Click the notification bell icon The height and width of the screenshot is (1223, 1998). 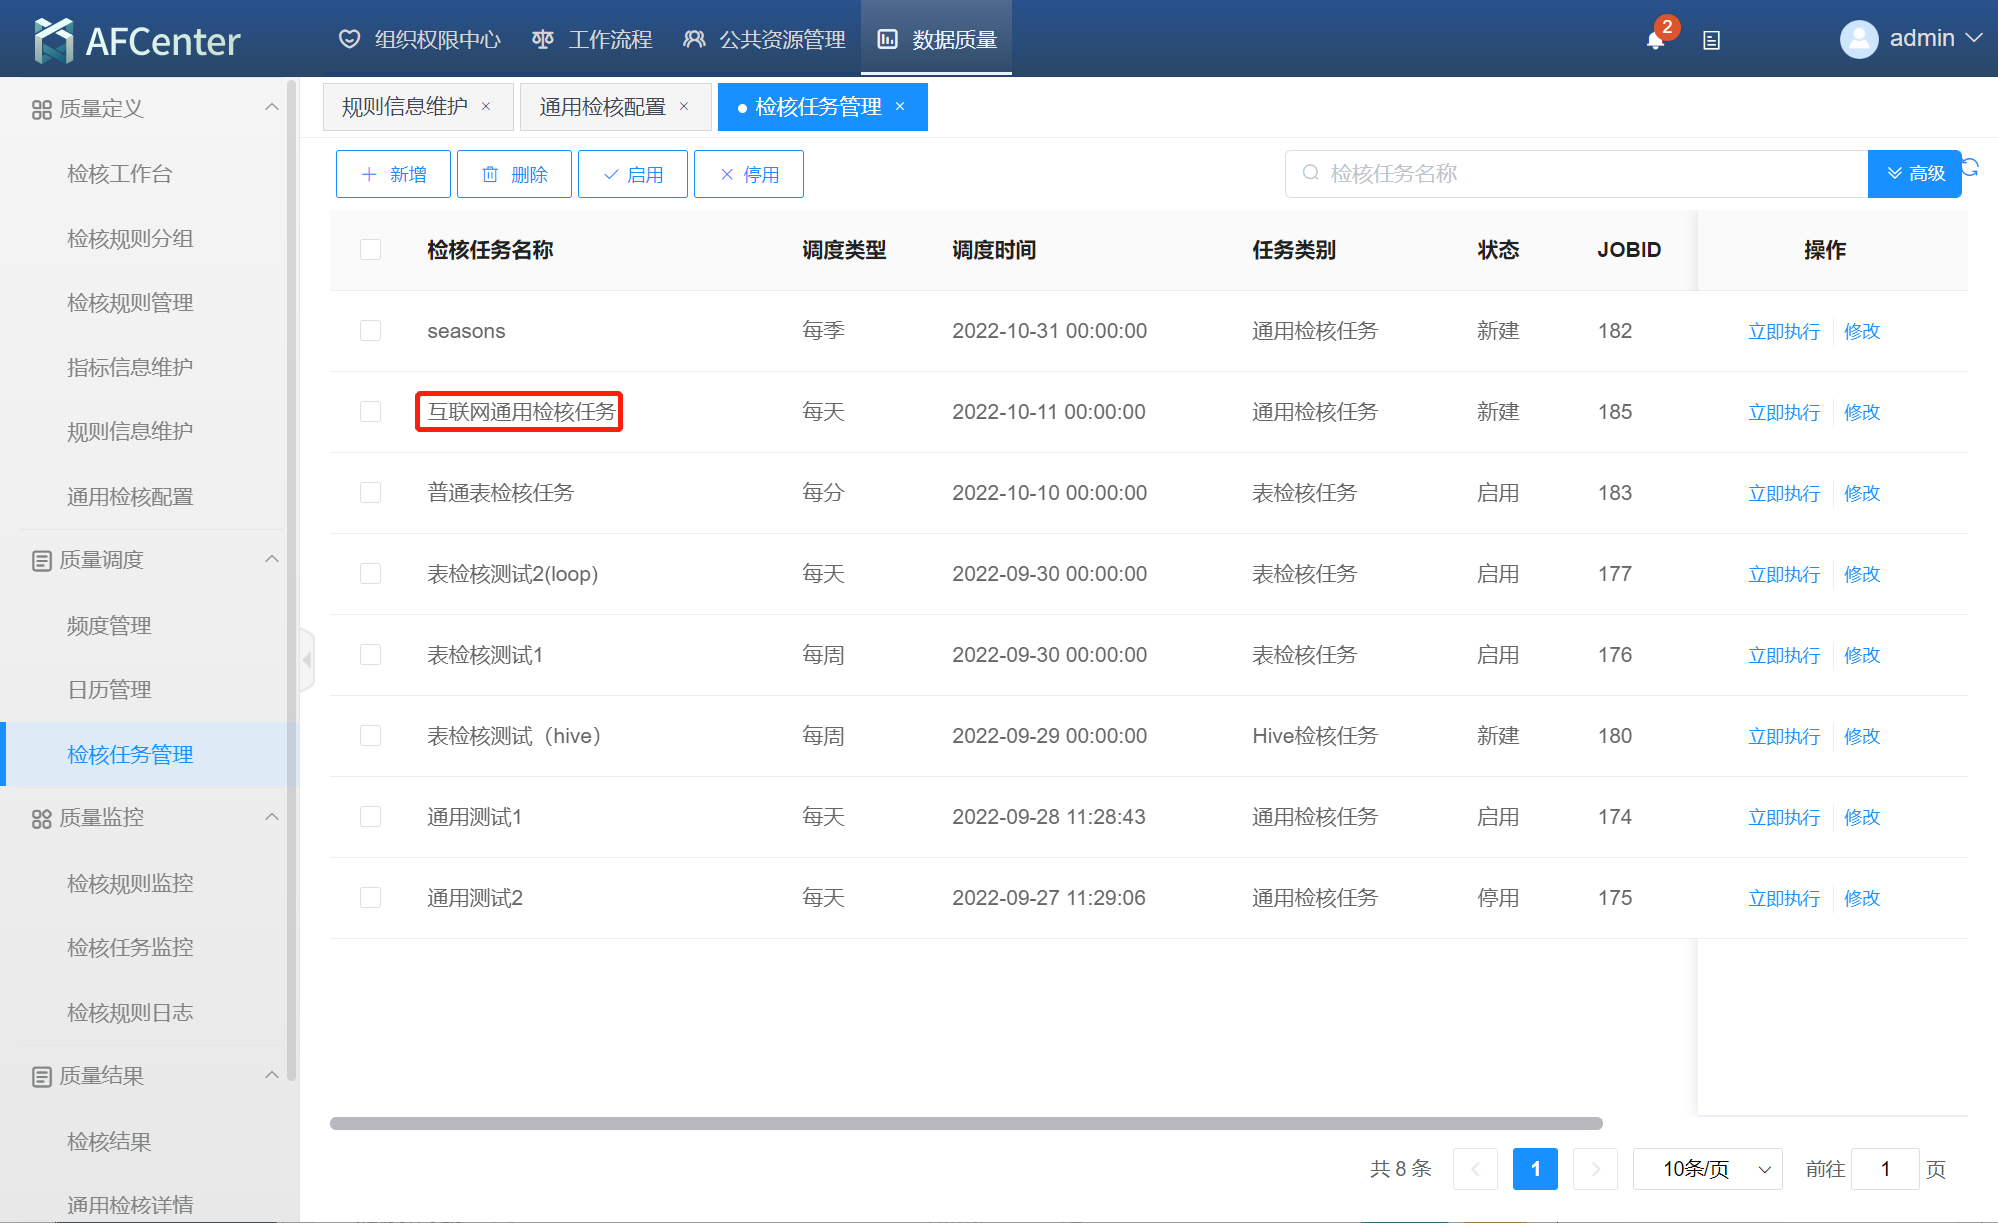click(1655, 40)
